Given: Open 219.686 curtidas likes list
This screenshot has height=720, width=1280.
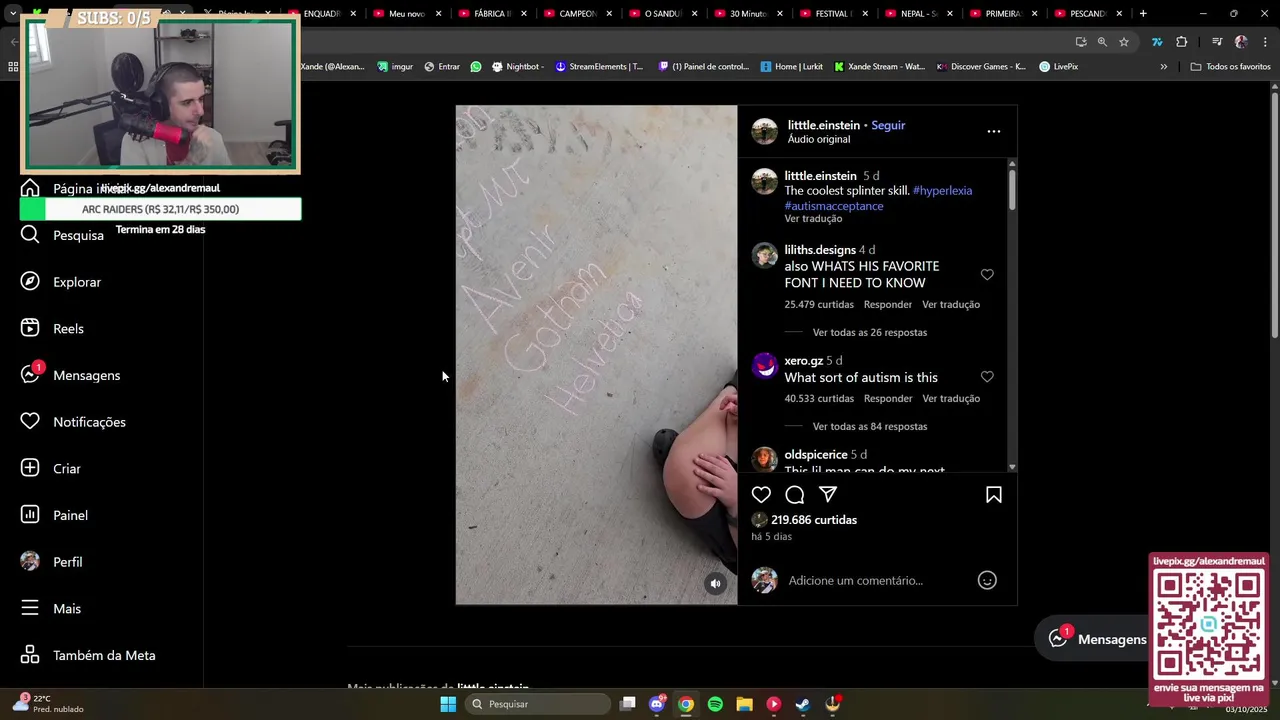Looking at the screenshot, I should pyautogui.click(x=814, y=520).
